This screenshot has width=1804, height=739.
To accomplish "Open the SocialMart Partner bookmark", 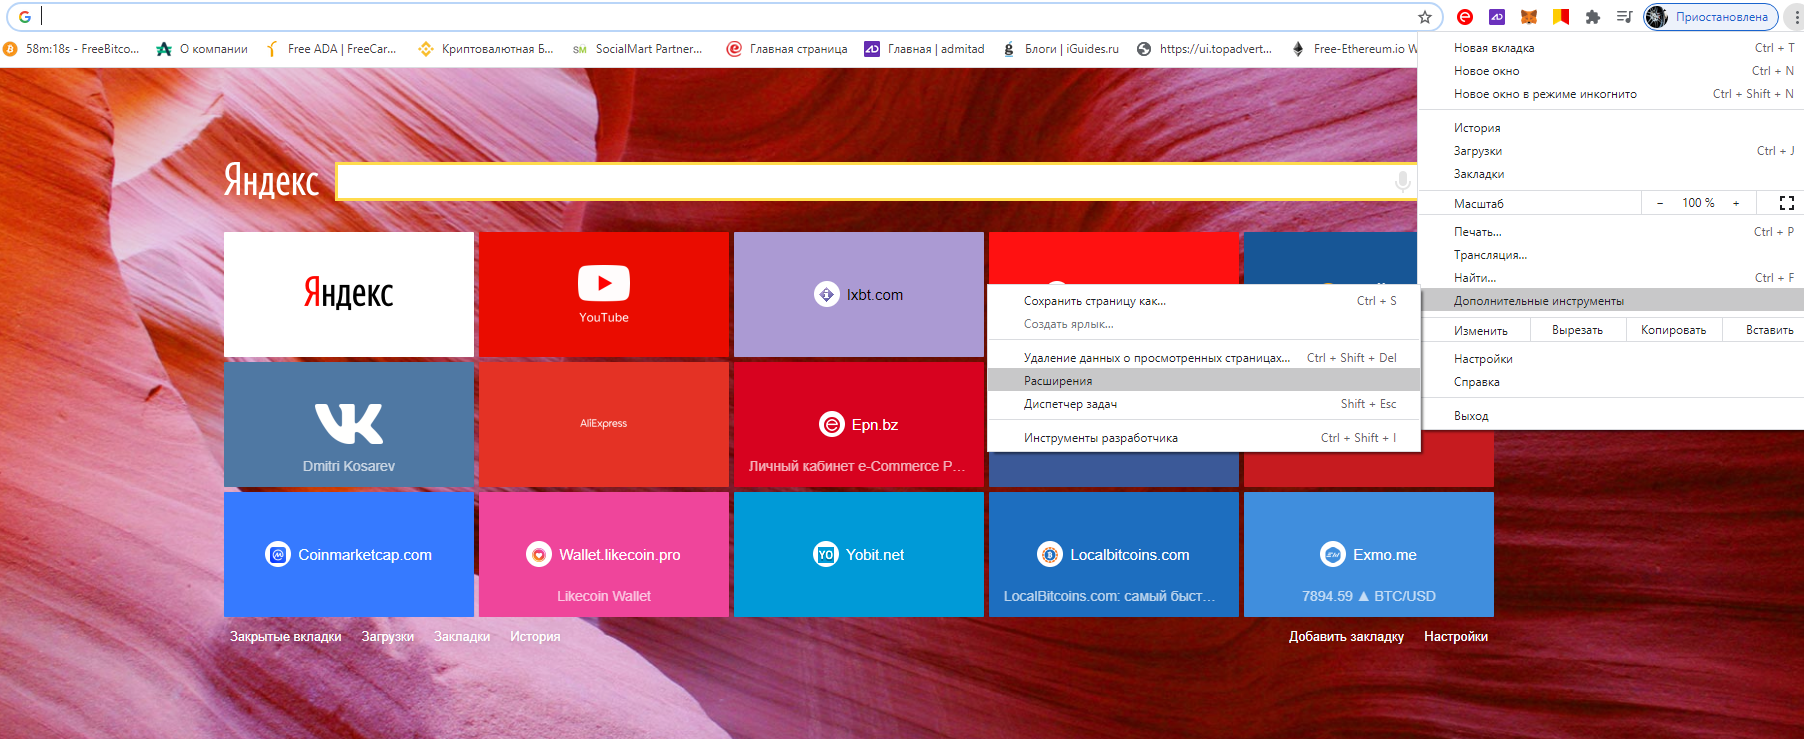I will coord(637,49).
